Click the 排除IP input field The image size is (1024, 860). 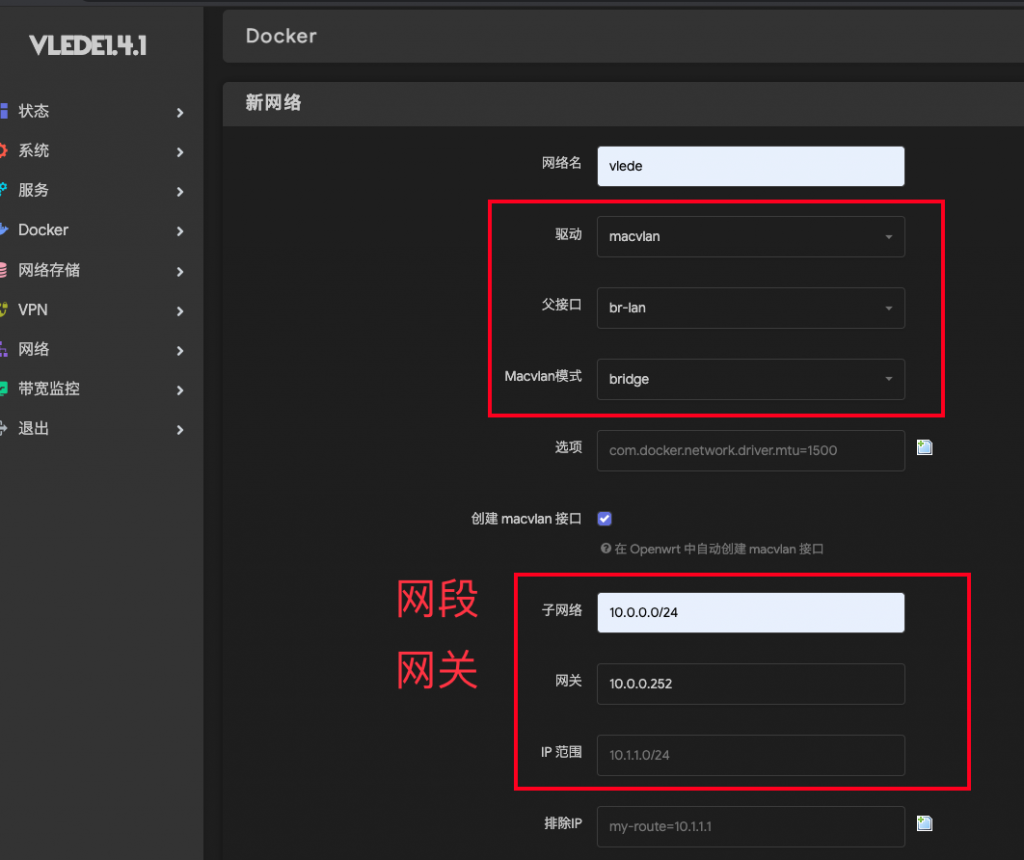[751, 826]
